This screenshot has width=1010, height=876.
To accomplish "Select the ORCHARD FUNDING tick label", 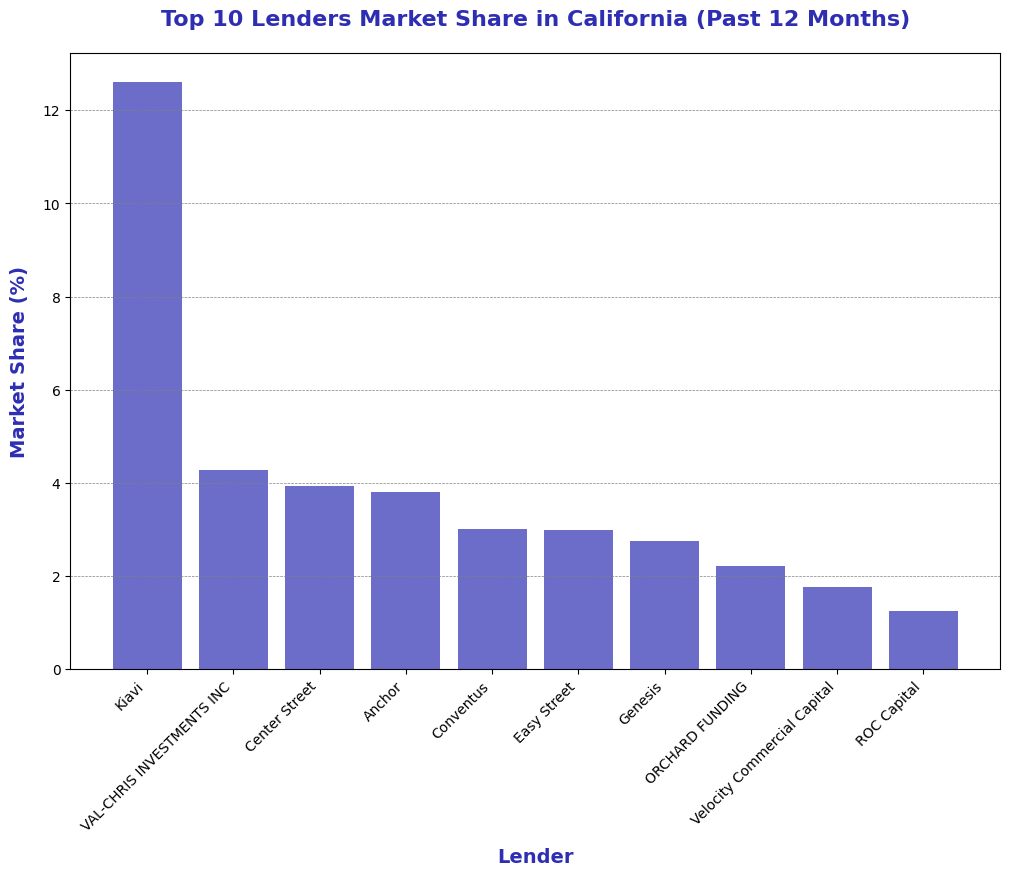I will pyautogui.click(x=696, y=734).
